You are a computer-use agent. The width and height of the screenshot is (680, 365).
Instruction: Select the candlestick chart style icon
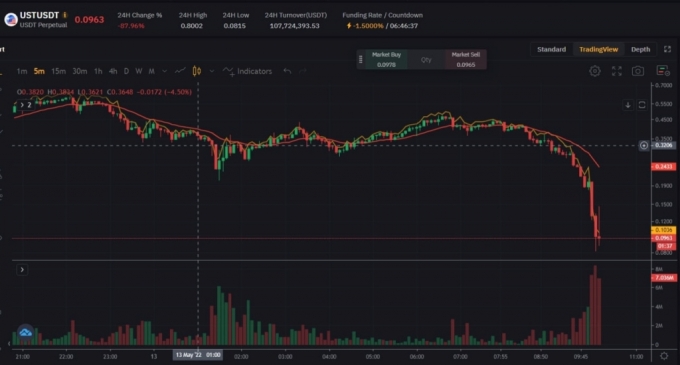pyautogui.click(x=196, y=71)
